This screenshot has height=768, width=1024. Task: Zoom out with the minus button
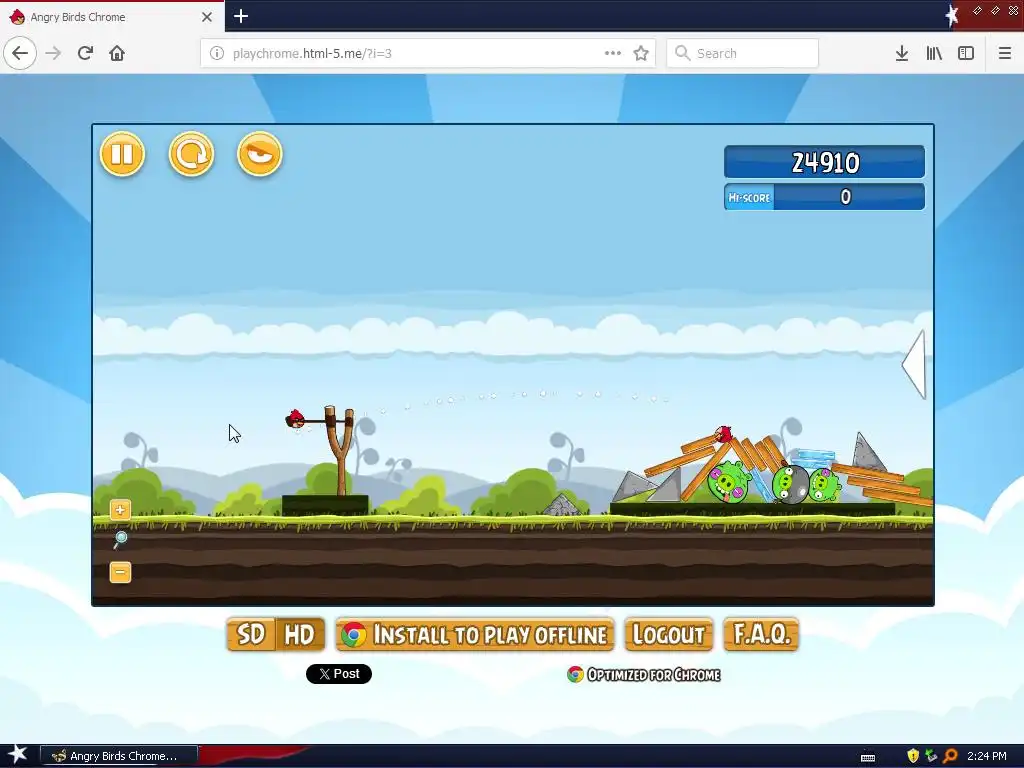[x=120, y=572]
